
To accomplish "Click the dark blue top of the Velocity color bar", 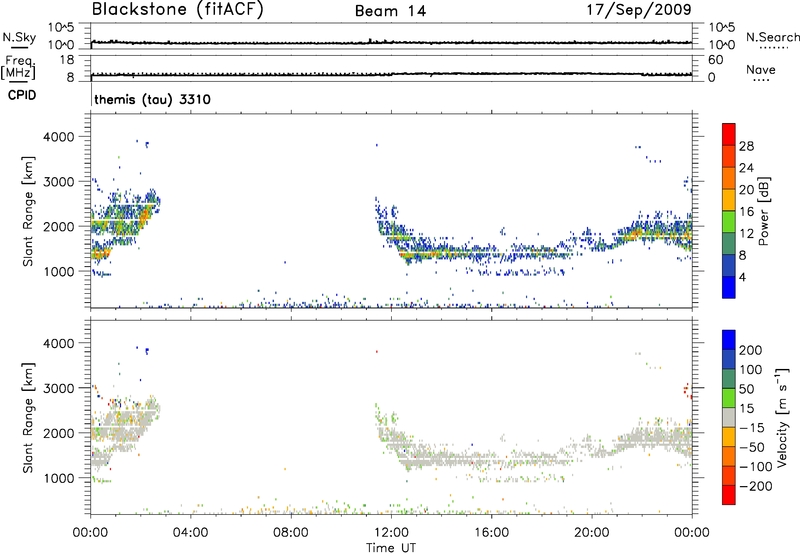I will 729,340.
